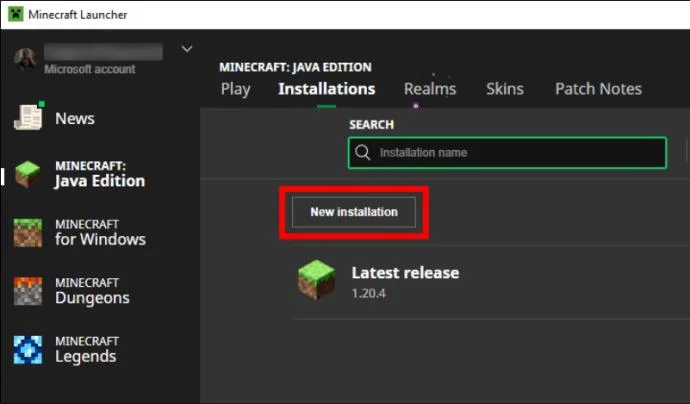The image size is (690, 404).
Task: Click the Microsoft account text
Action: (90, 69)
